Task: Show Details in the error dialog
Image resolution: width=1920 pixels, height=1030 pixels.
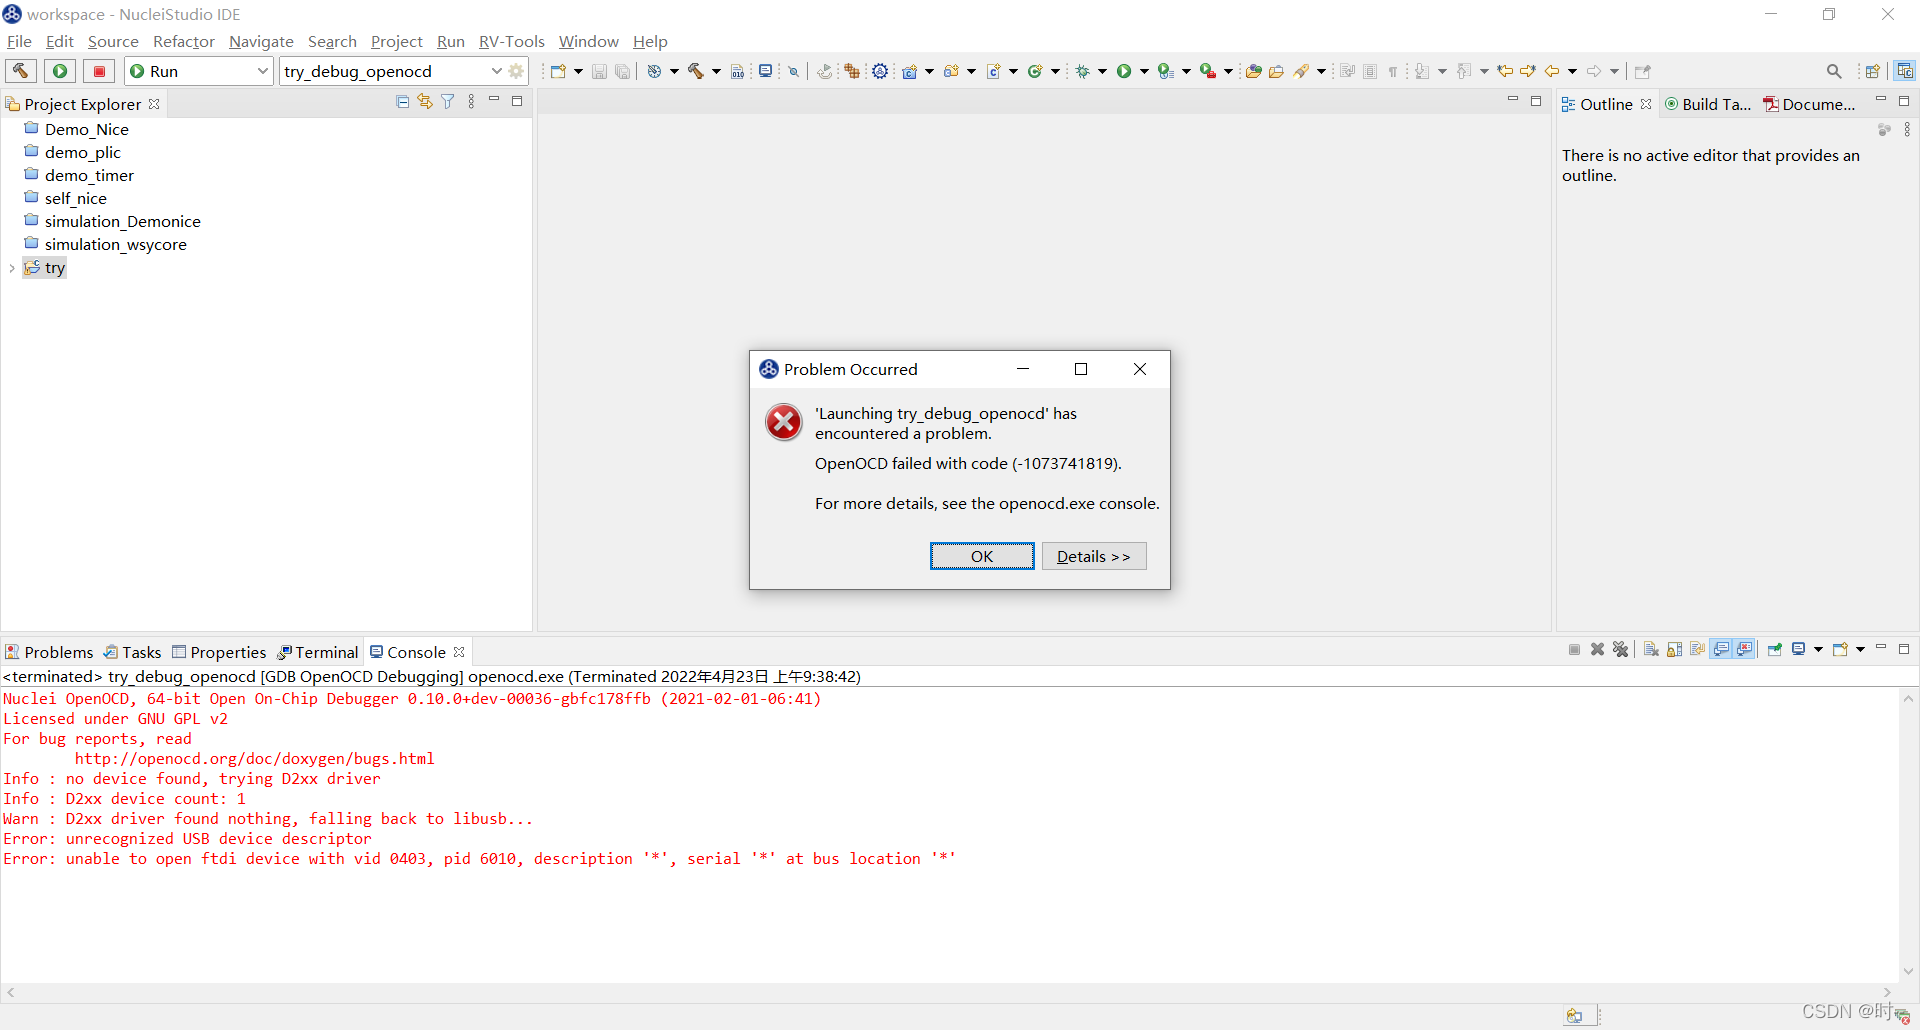Action: (1094, 556)
